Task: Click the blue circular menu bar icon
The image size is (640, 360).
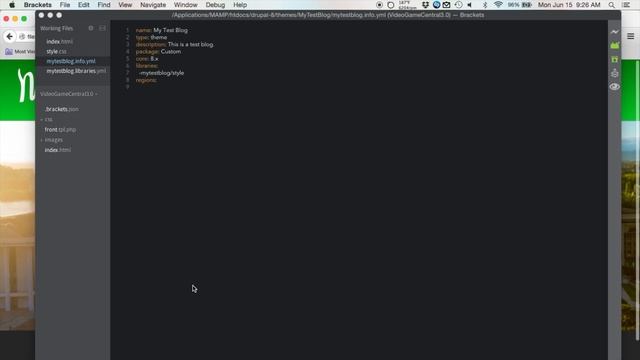Action: click(x=436, y=5)
